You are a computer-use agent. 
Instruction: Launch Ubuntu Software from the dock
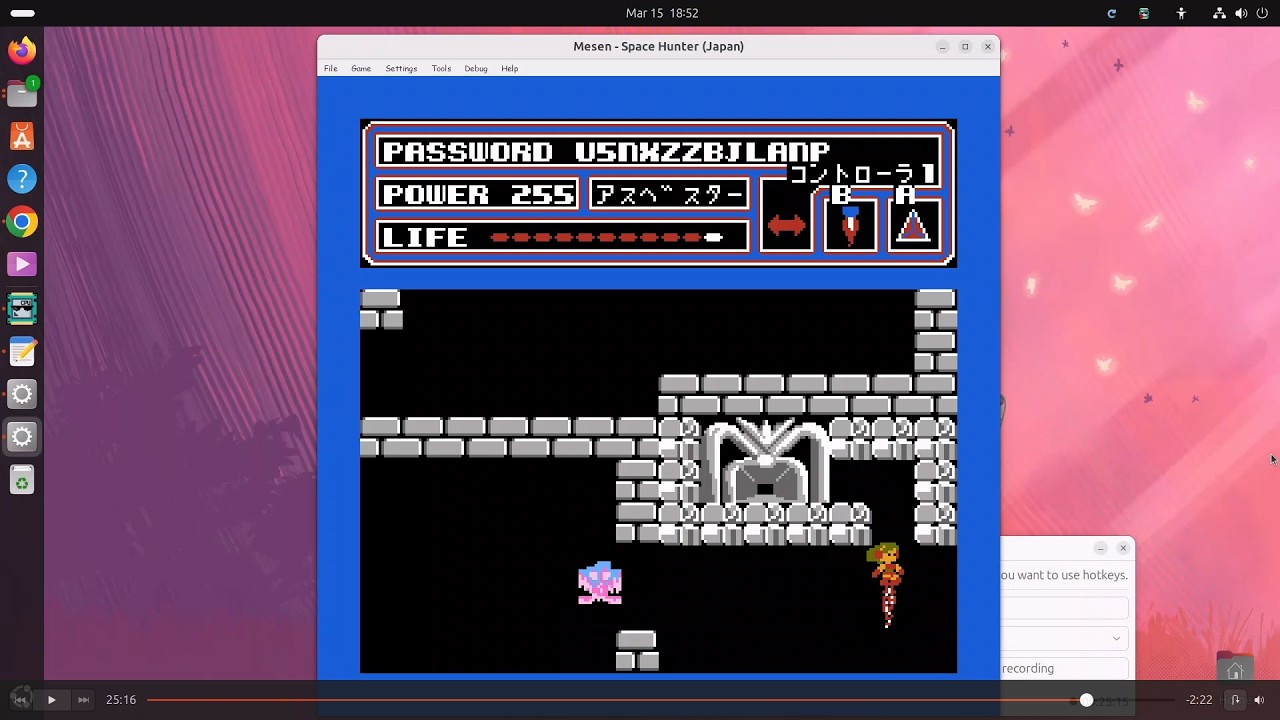click(22, 136)
